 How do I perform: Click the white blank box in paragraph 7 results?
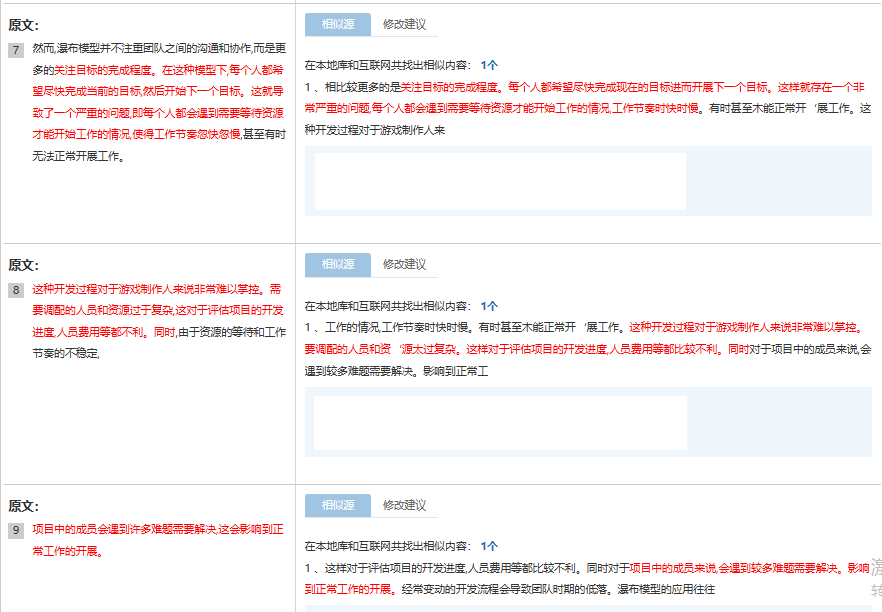tap(500, 181)
